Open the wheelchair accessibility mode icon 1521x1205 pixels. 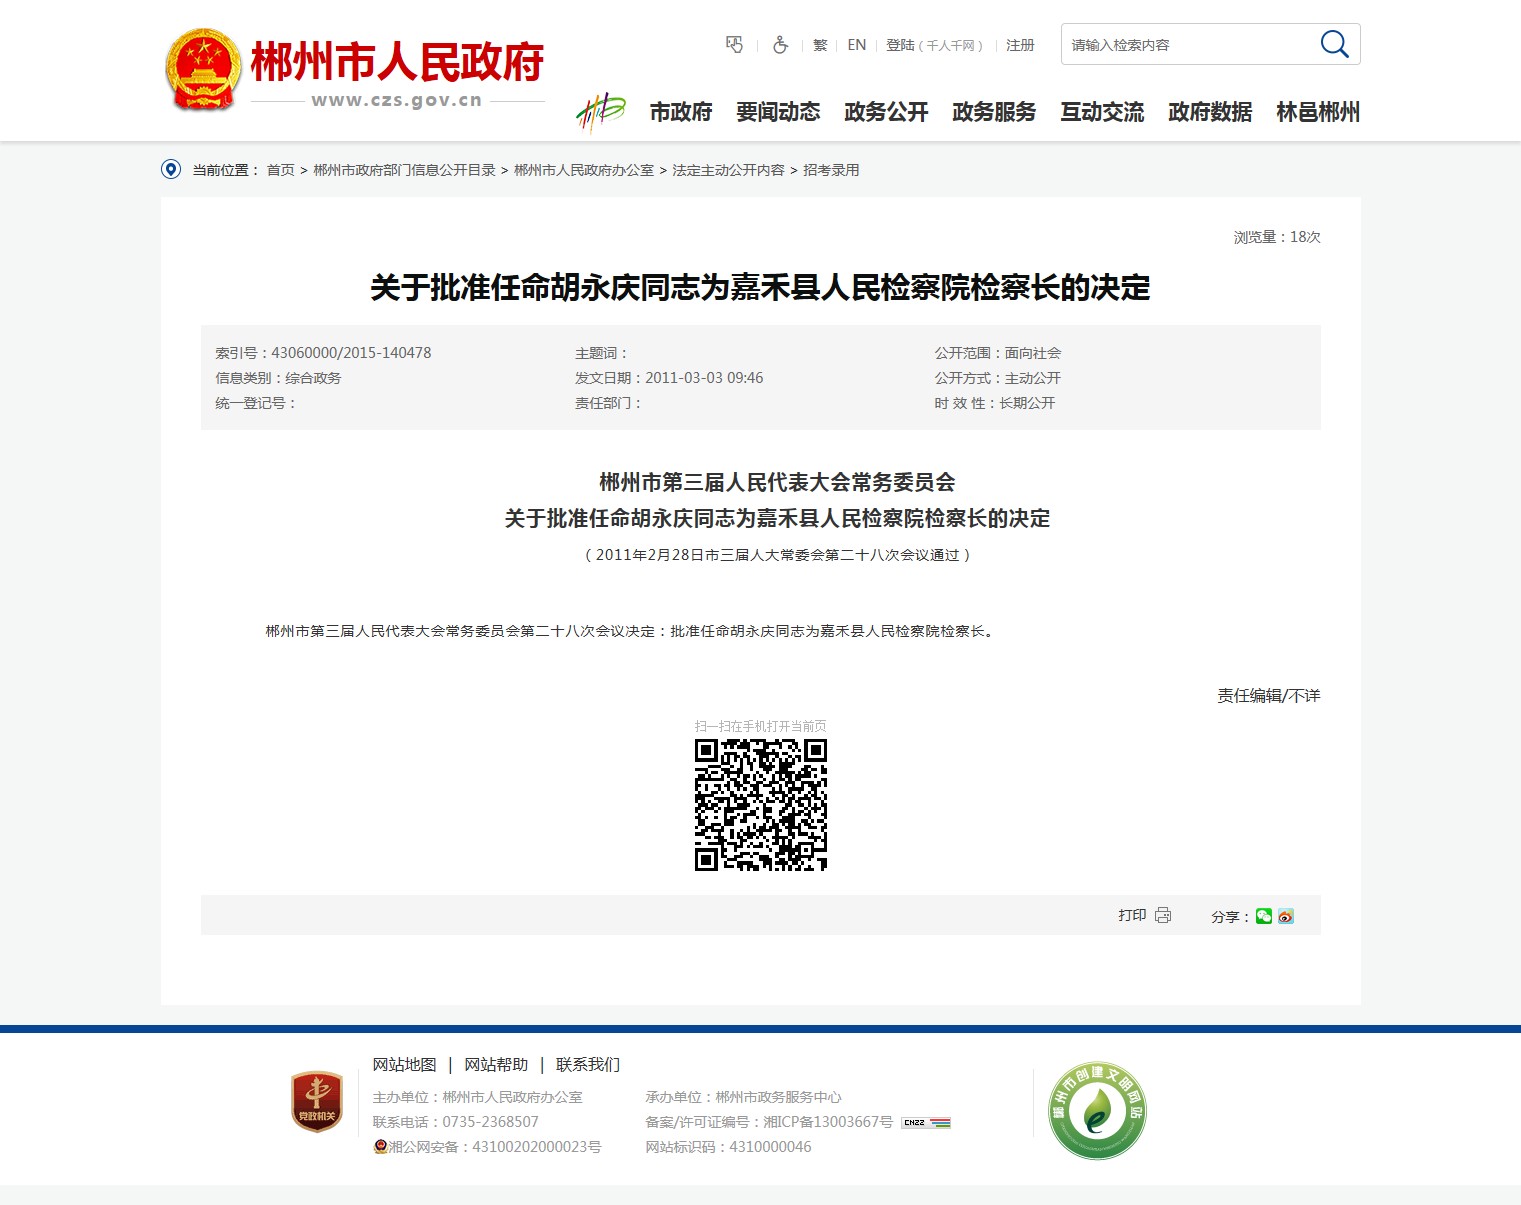780,45
